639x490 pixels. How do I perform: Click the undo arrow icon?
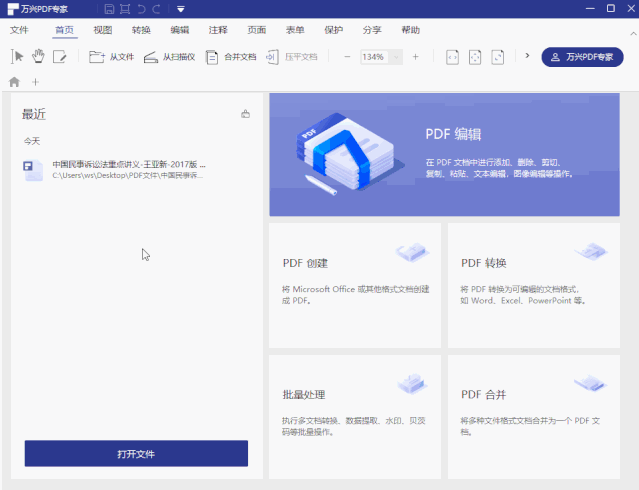141,9
